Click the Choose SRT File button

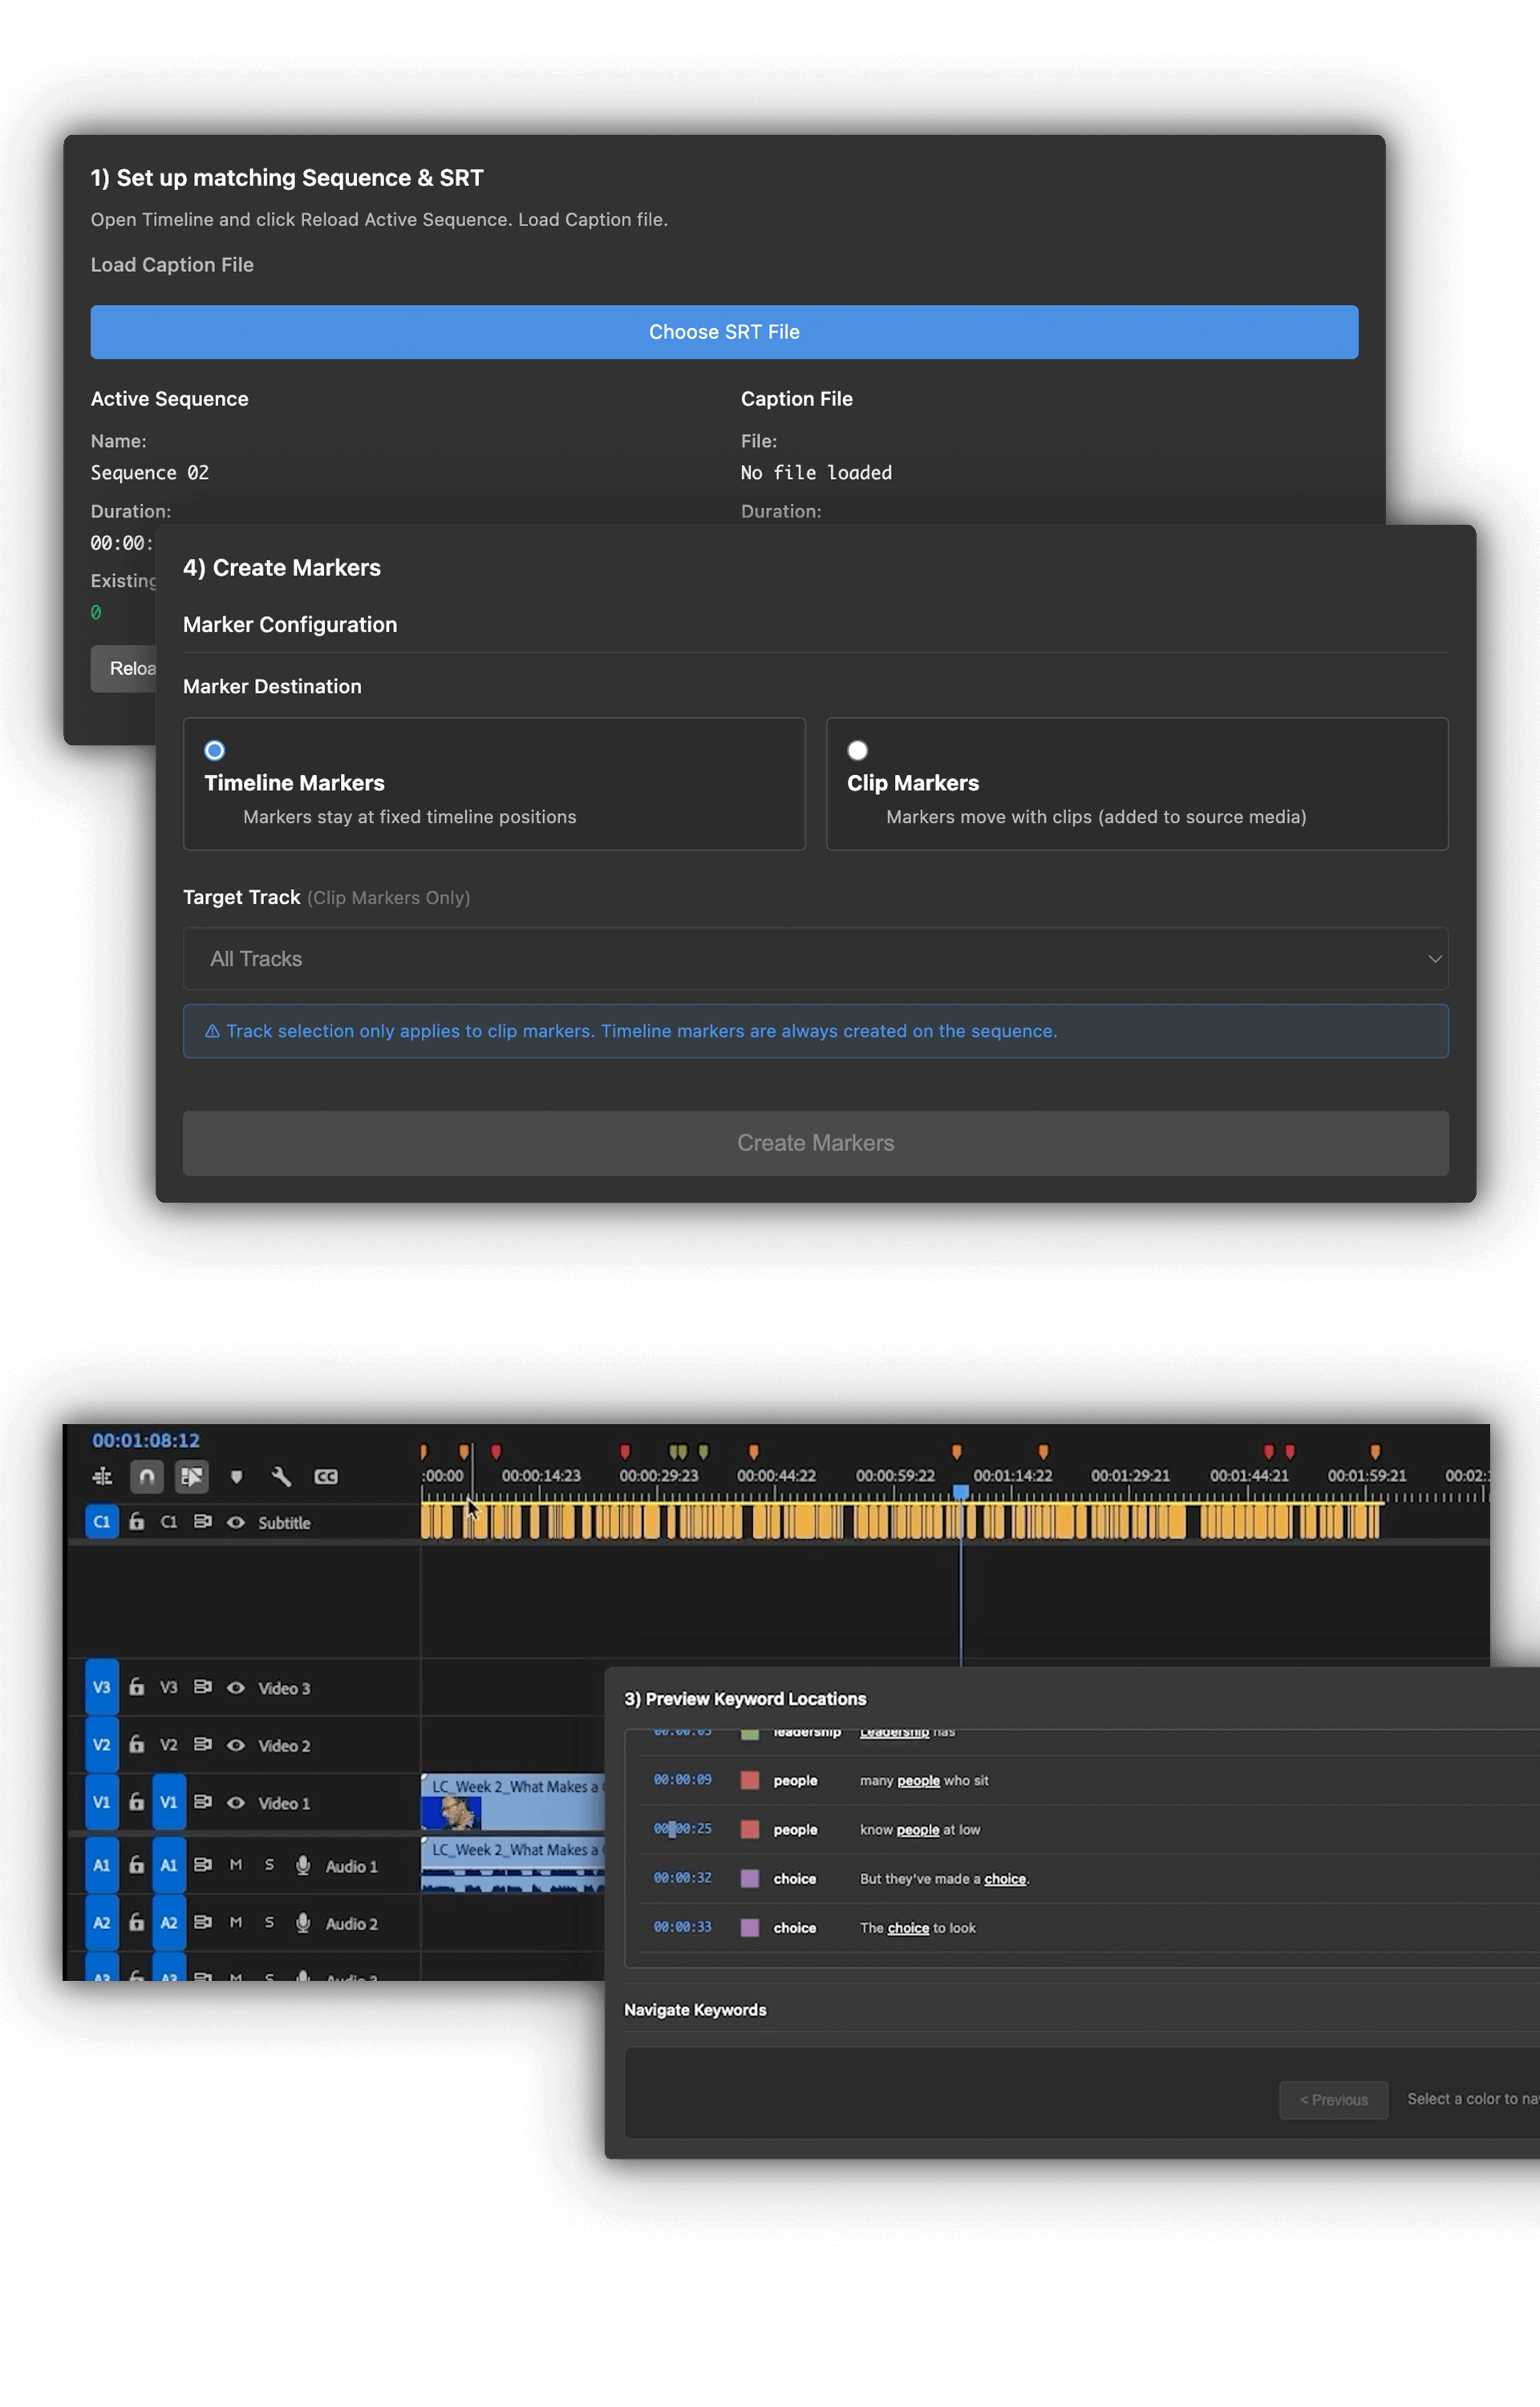(x=724, y=332)
